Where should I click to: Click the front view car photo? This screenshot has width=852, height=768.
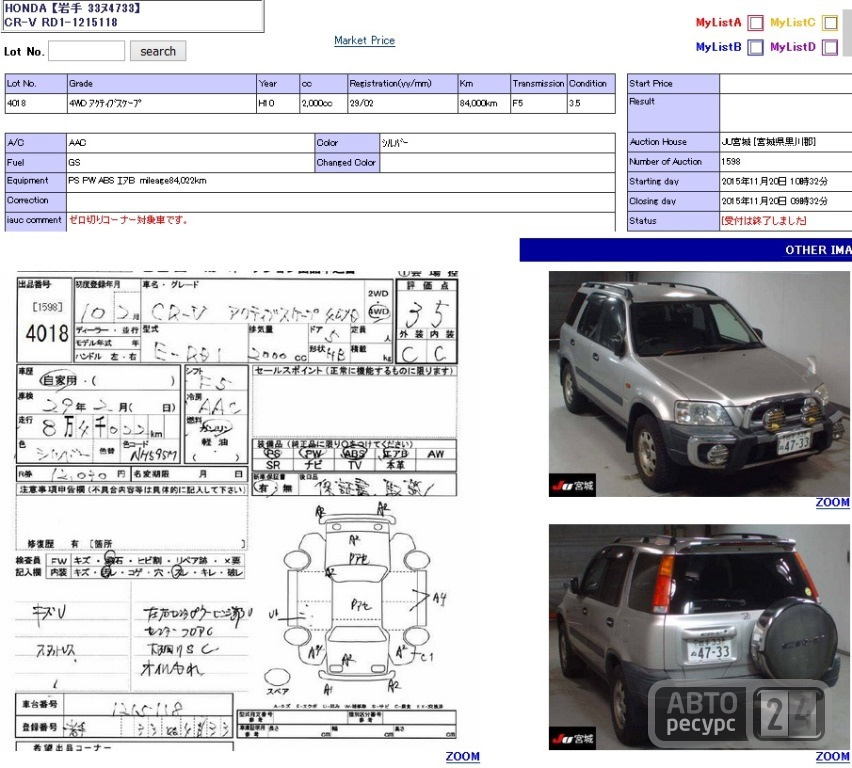(x=699, y=384)
